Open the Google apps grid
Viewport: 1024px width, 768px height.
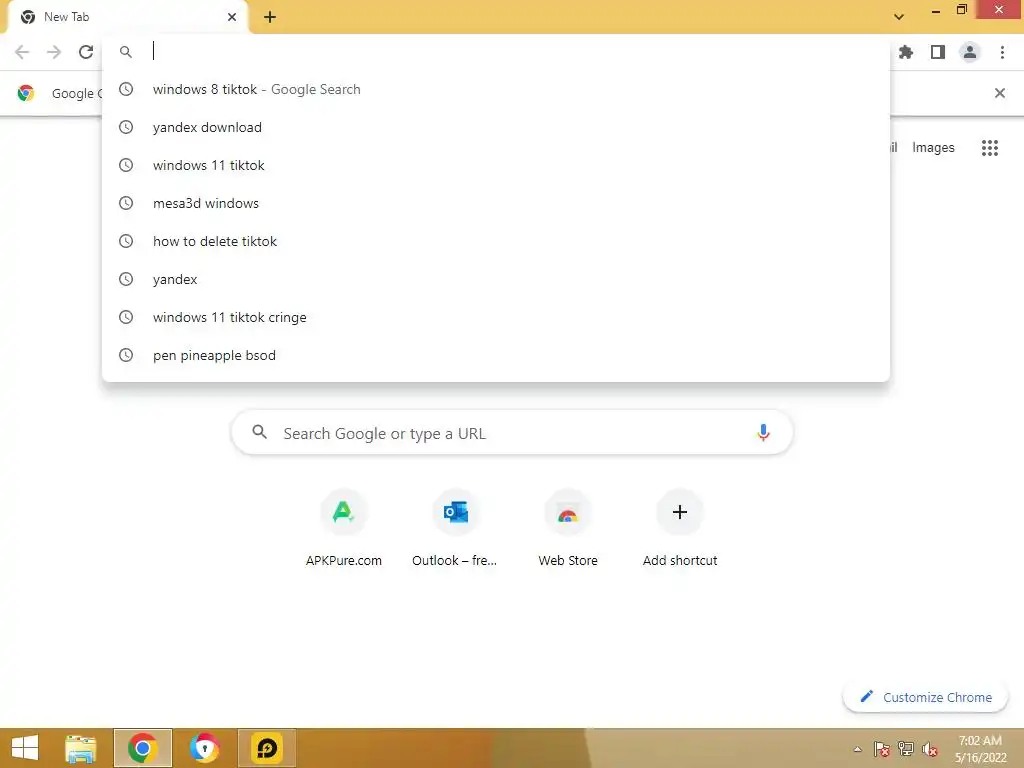(989, 148)
